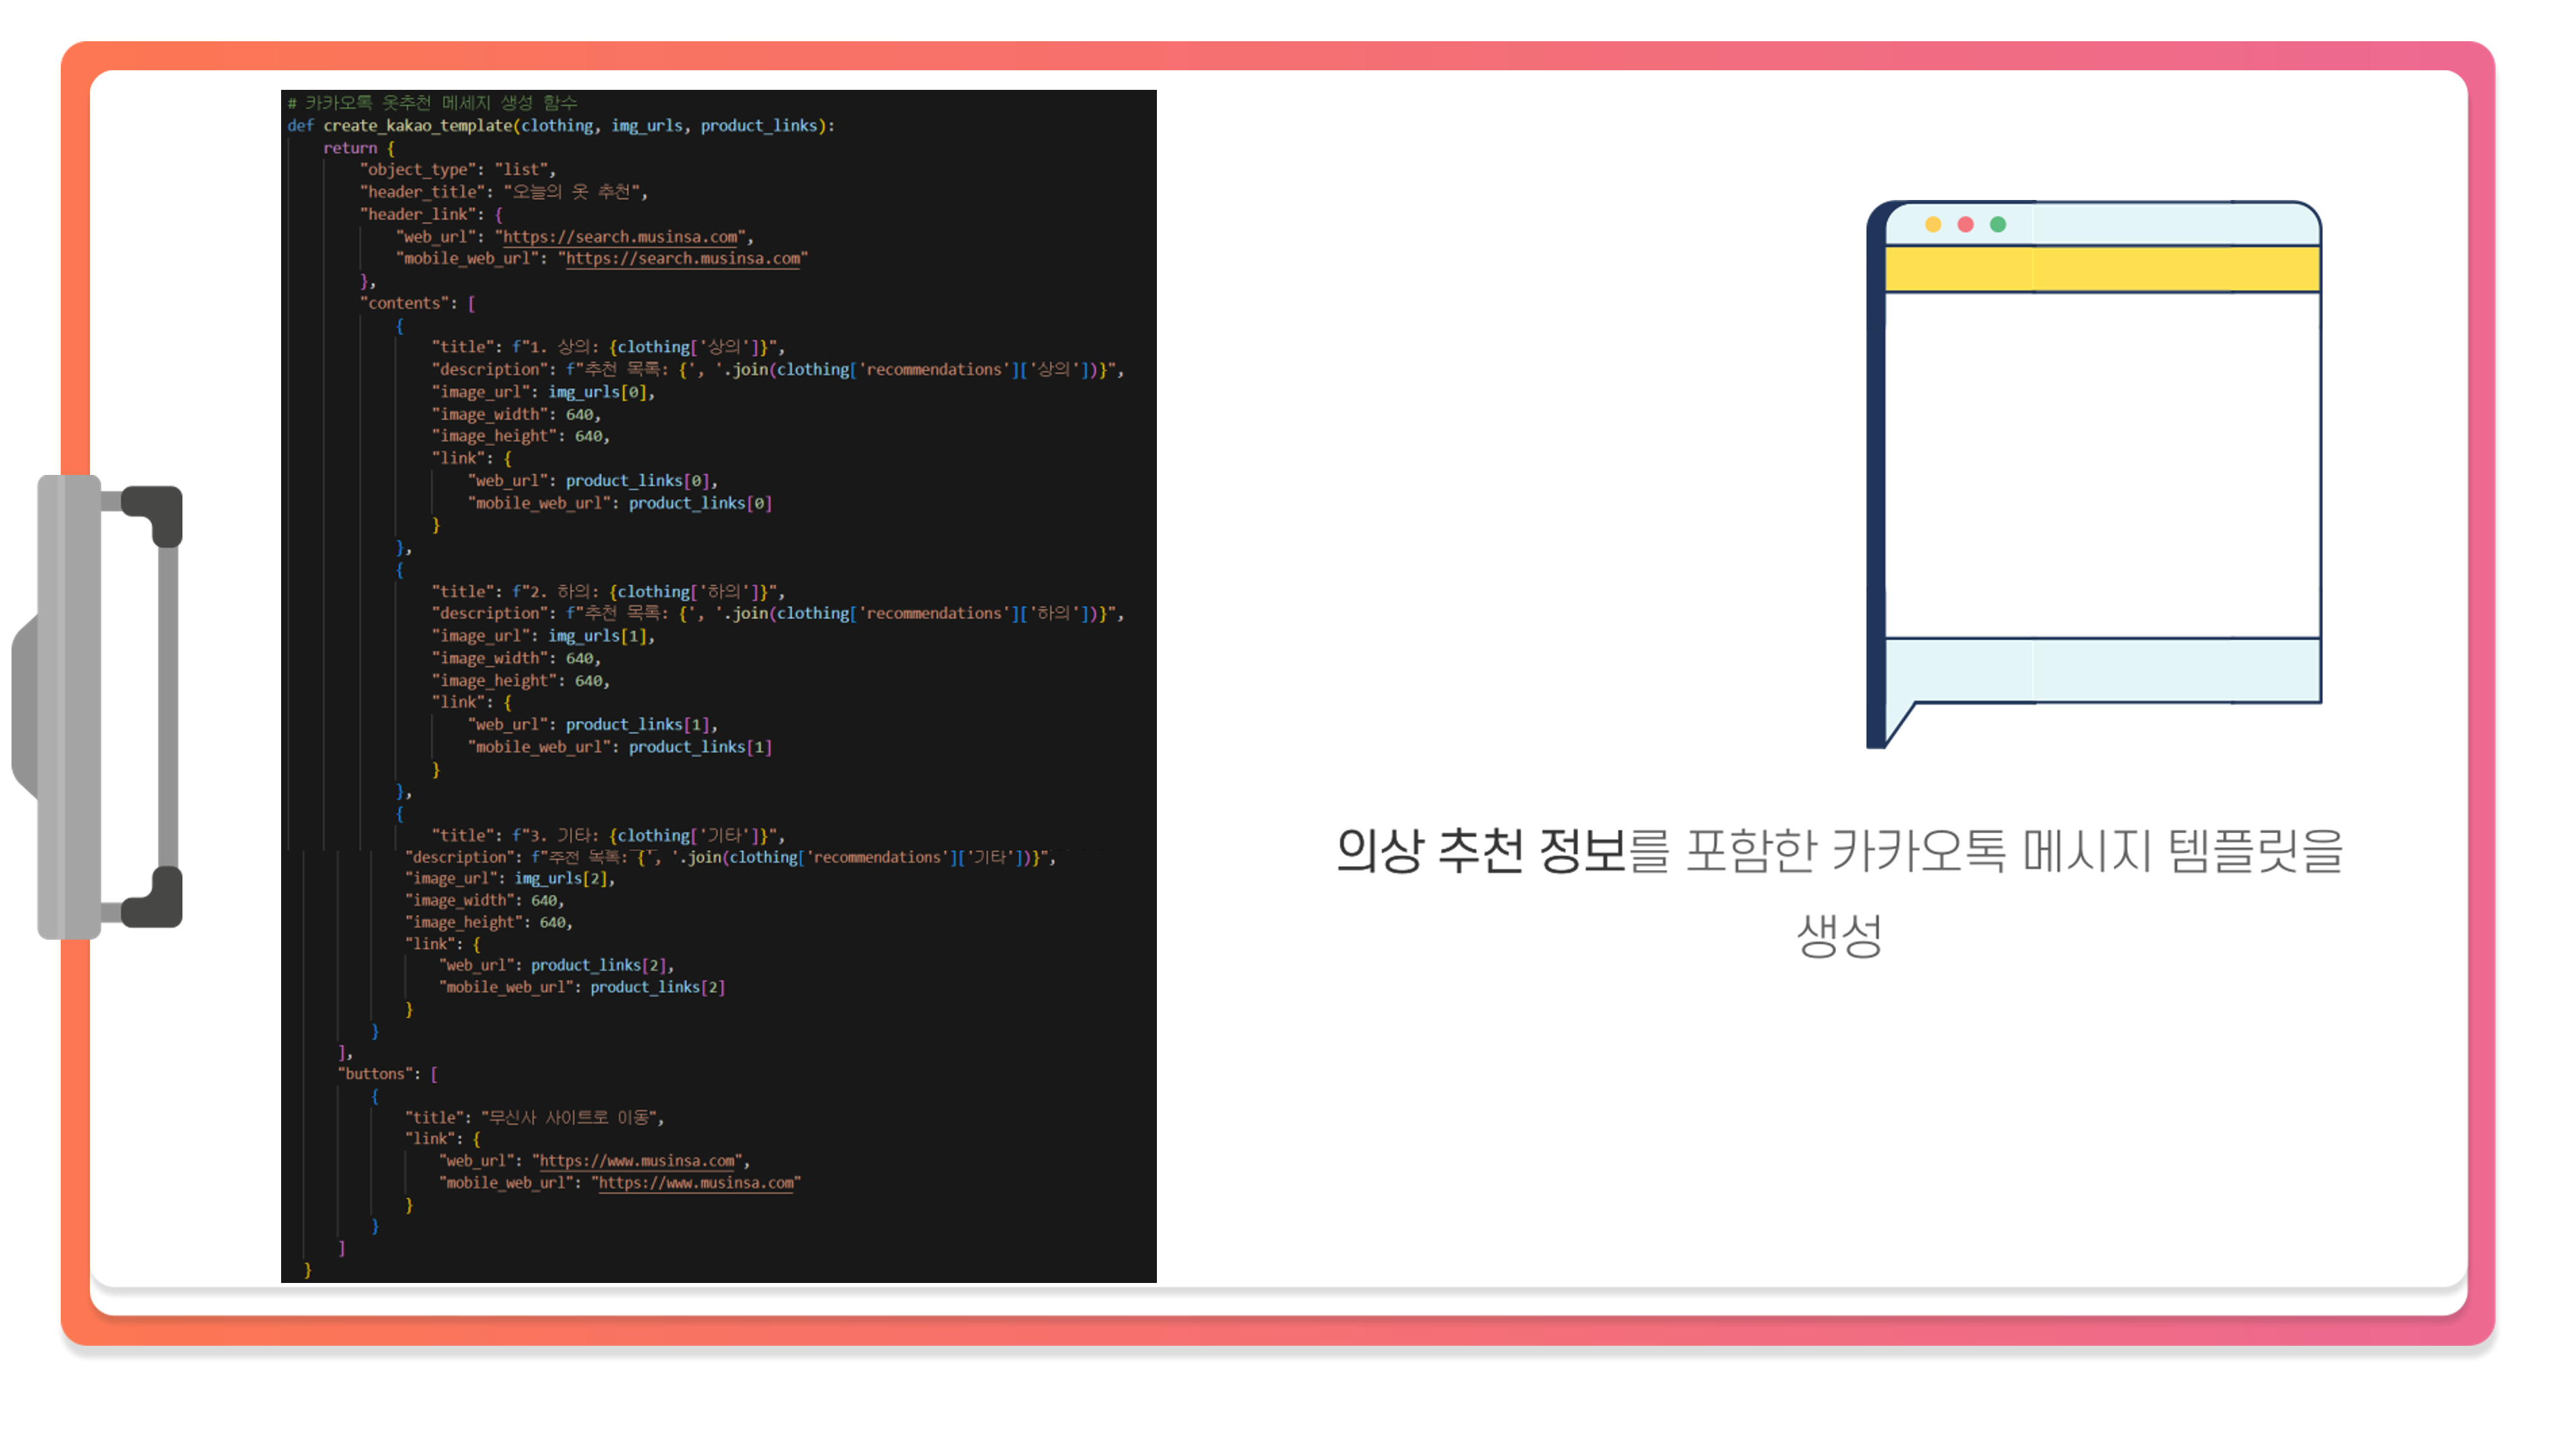The image size is (2576, 1437).
Task: Click the "header_title" line in code
Action: (x=504, y=192)
